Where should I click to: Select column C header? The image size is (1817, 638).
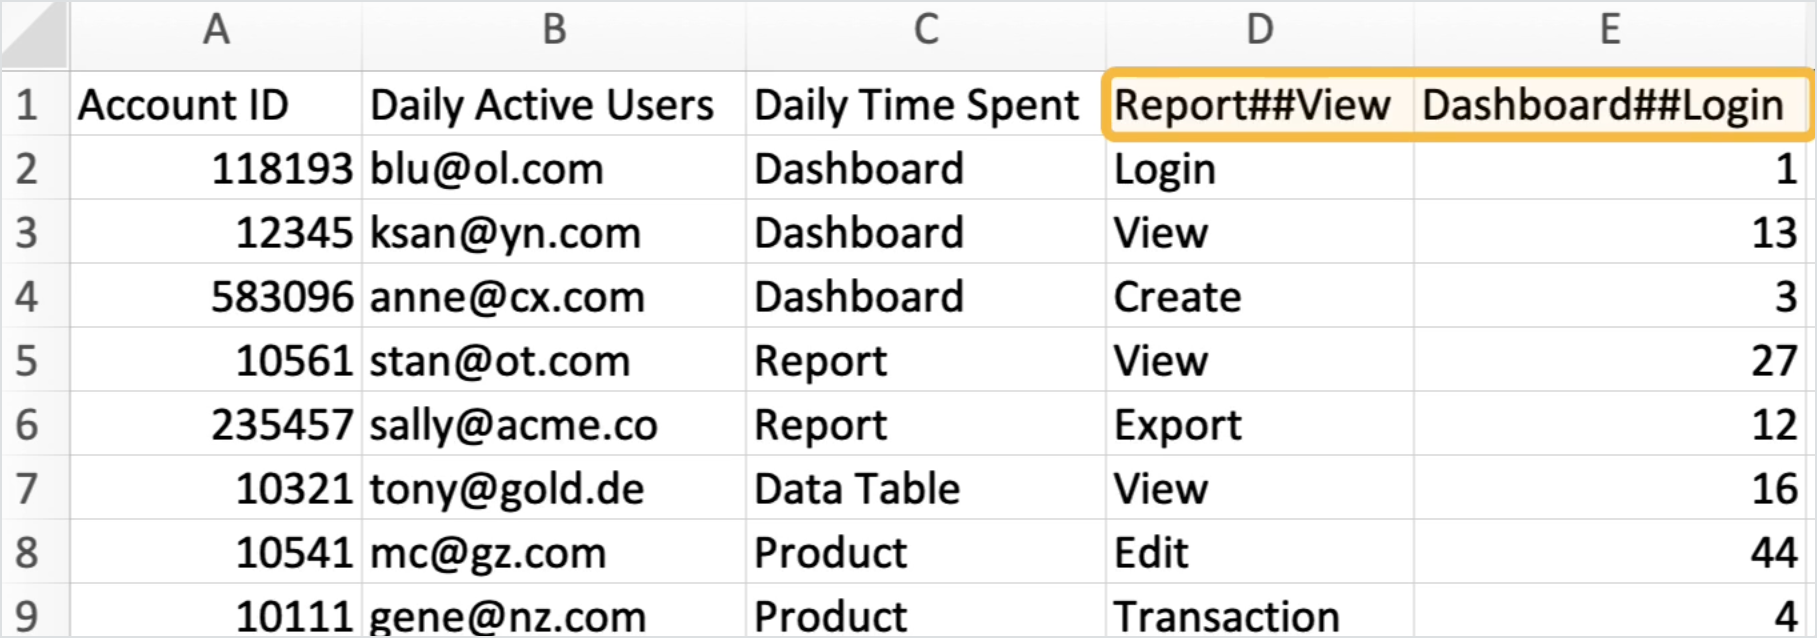click(925, 30)
